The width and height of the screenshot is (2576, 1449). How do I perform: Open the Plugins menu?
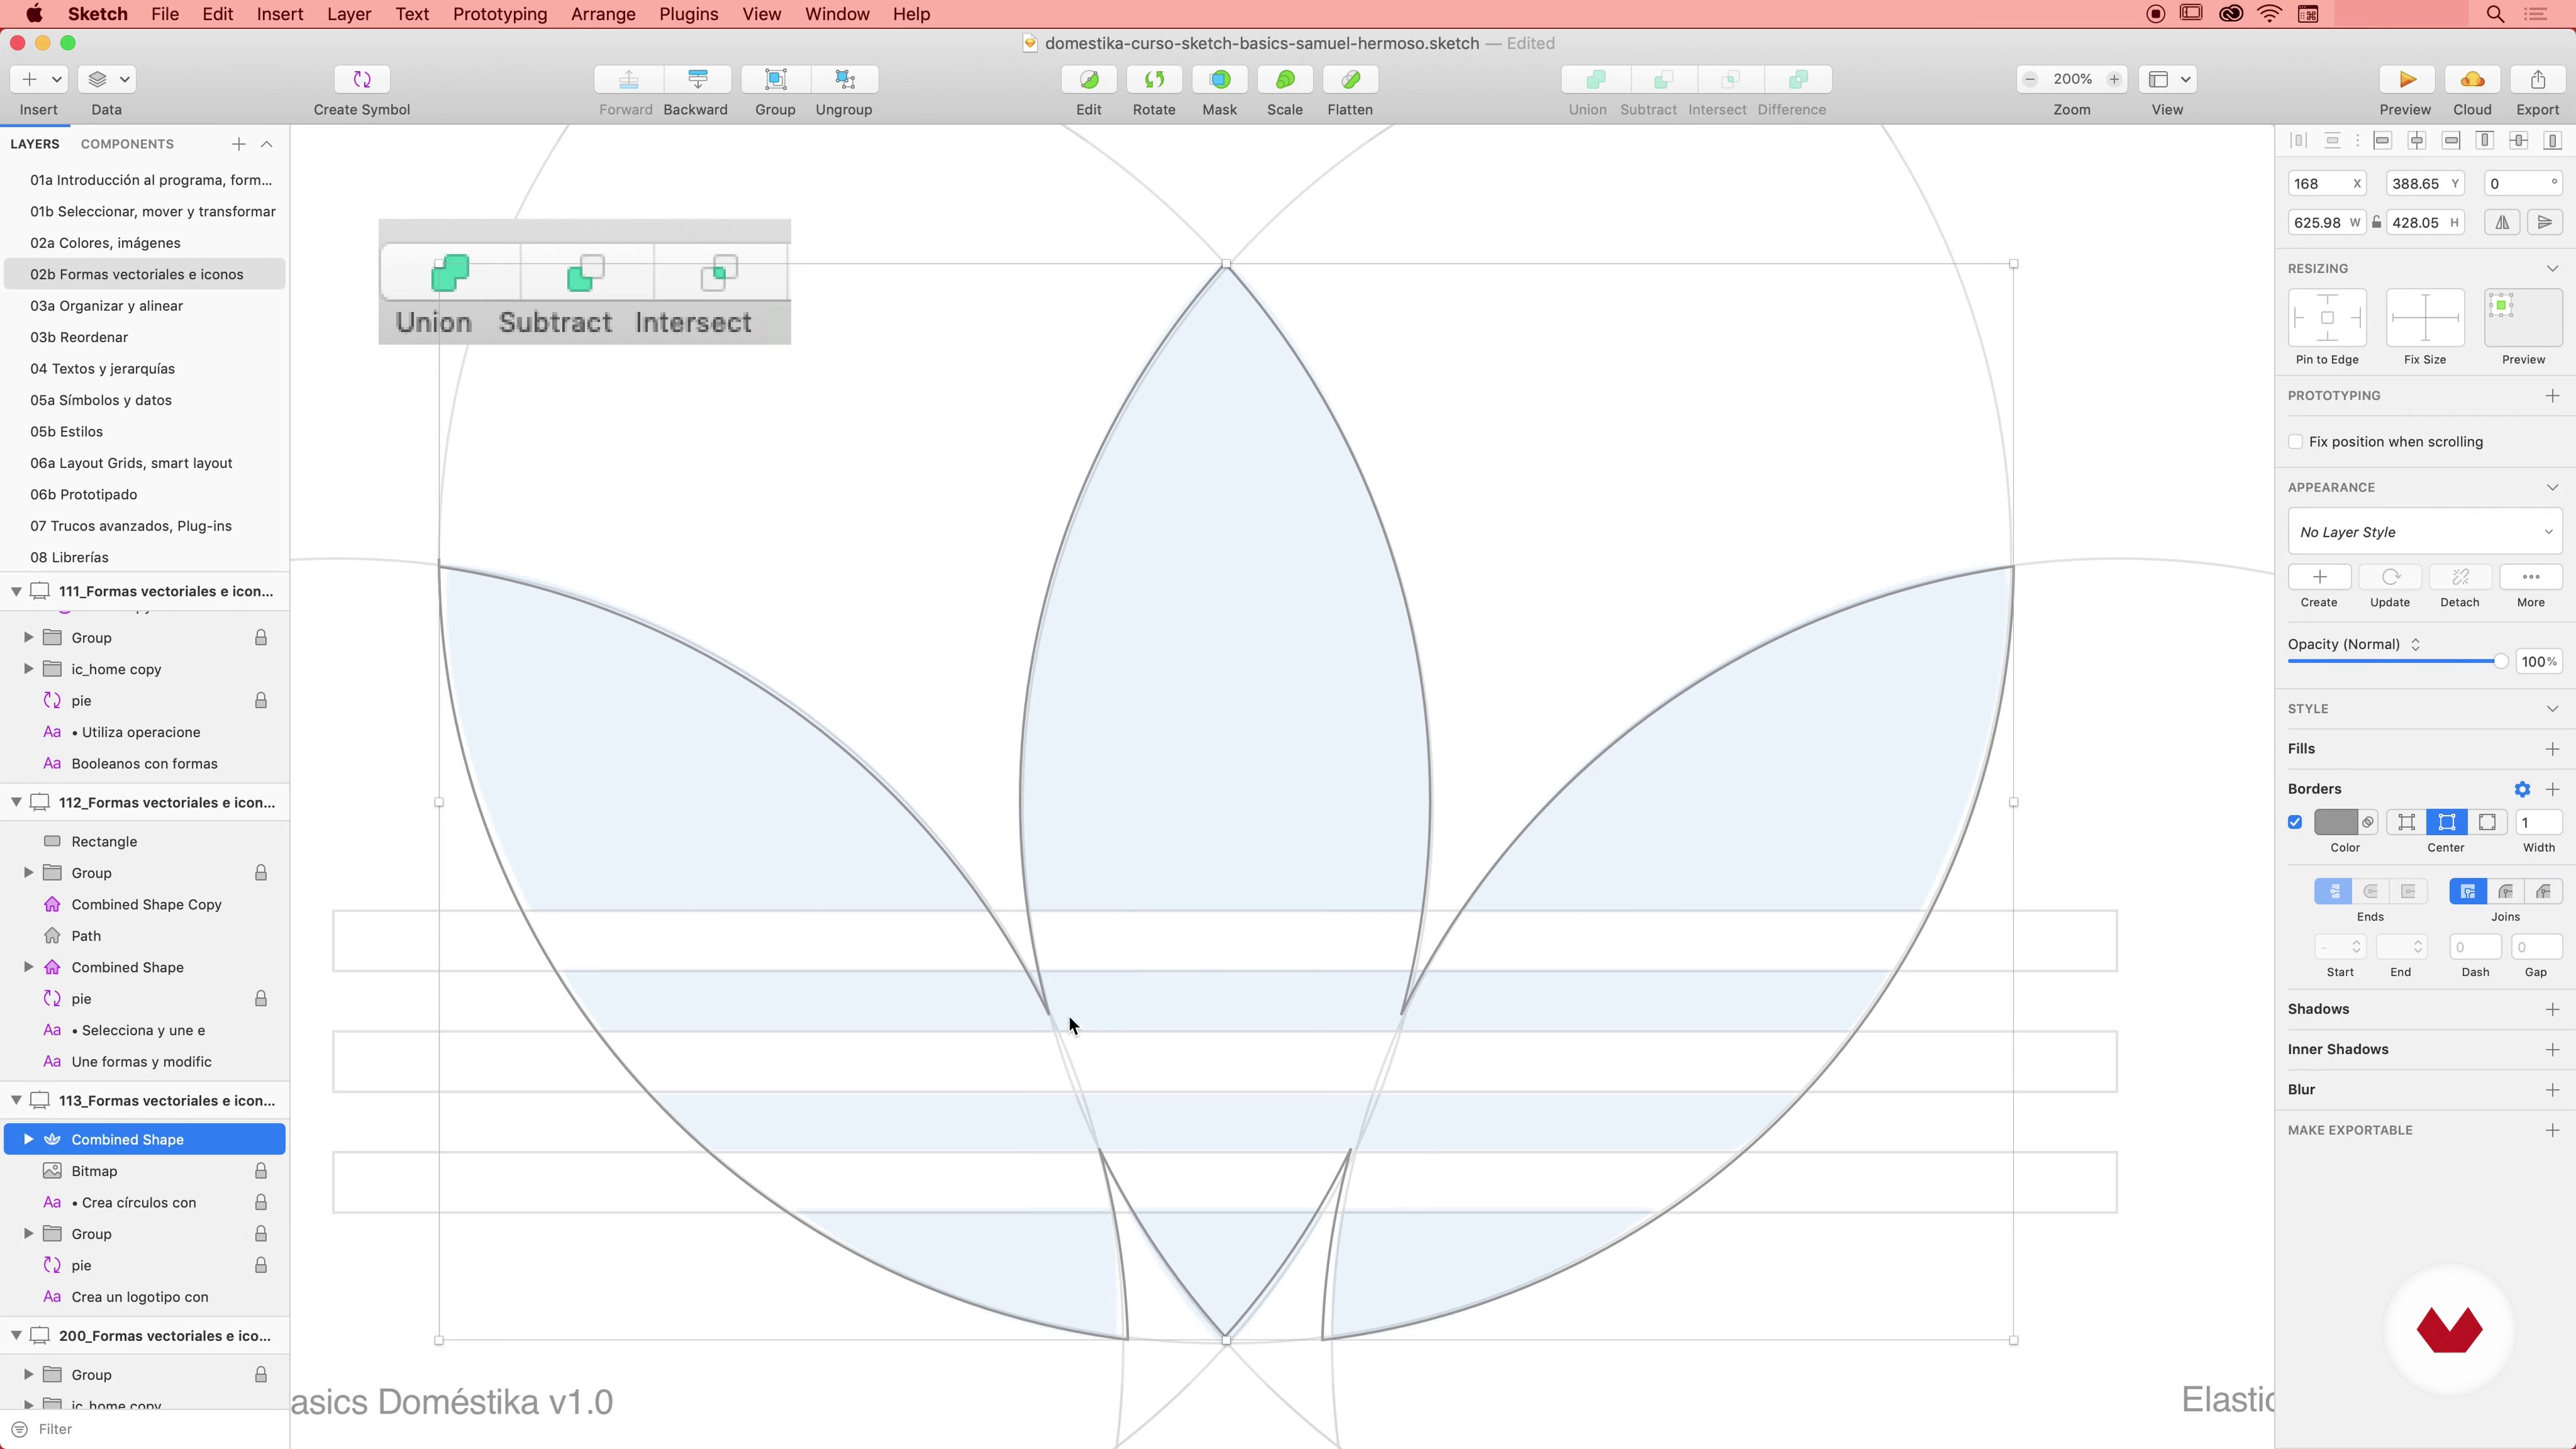tap(688, 14)
